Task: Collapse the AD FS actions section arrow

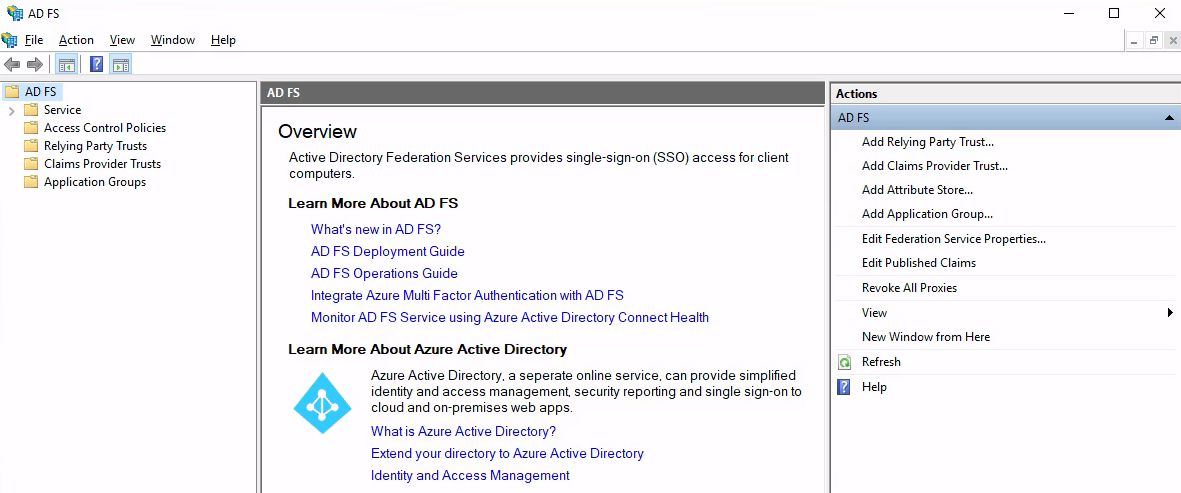Action: (1168, 118)
